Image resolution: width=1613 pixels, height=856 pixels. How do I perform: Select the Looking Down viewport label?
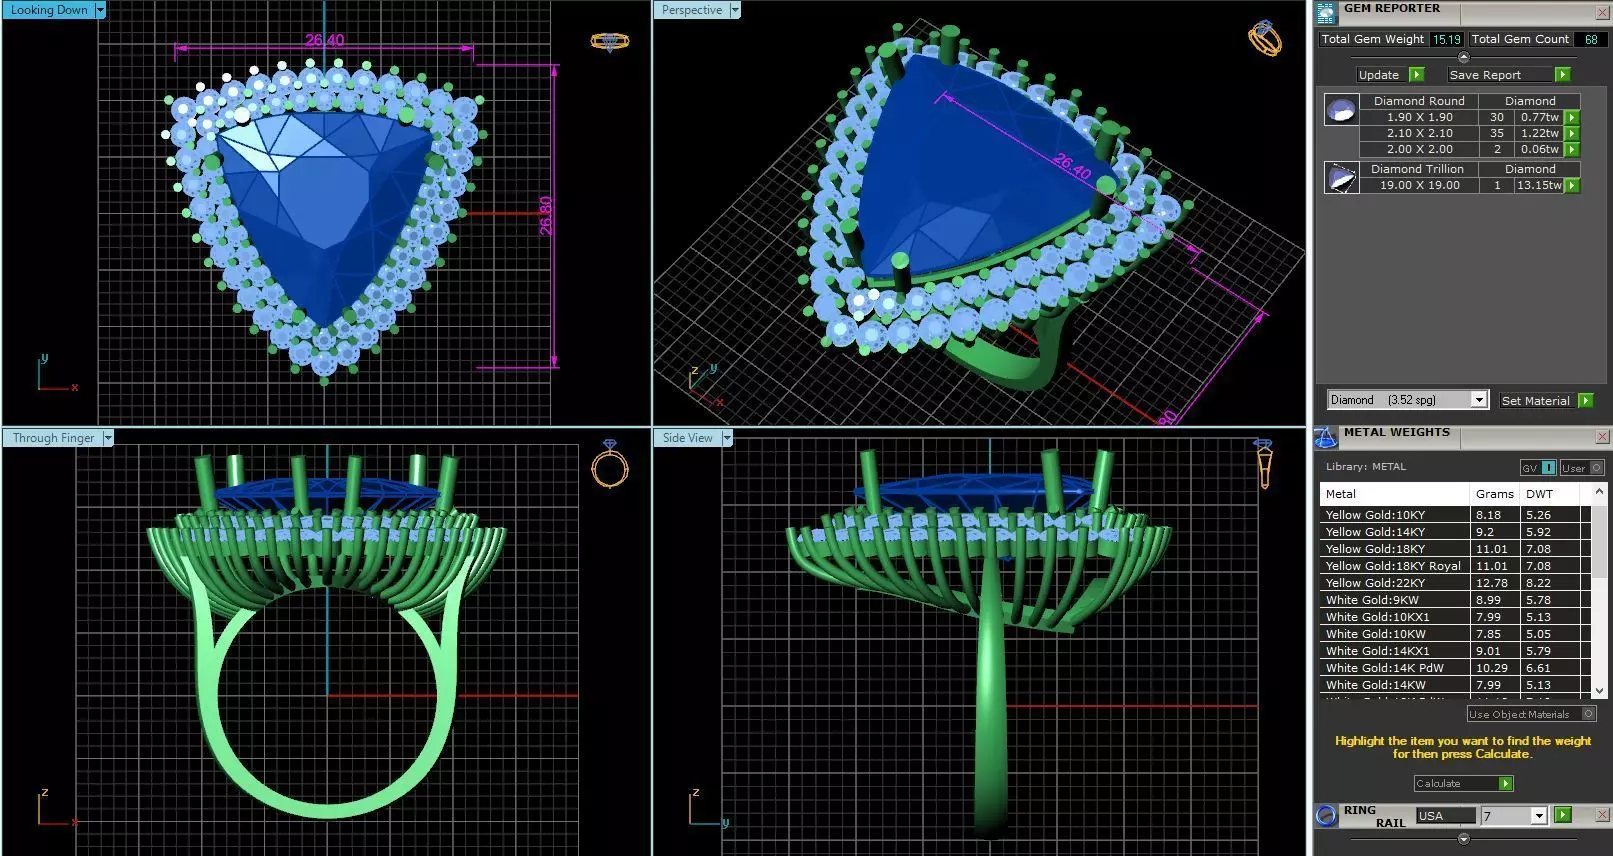click(x=49, y=10)
